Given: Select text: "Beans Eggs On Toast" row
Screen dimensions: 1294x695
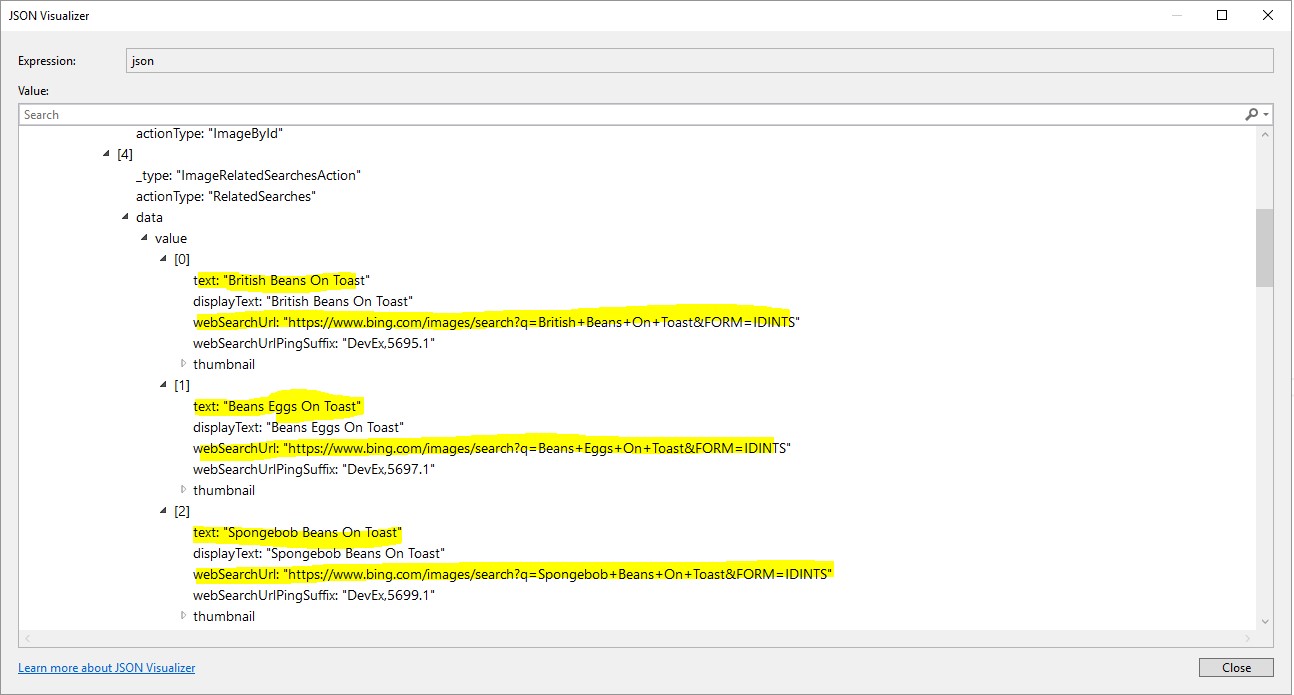Looking at the screenshot, I should [x=277, y=406].
